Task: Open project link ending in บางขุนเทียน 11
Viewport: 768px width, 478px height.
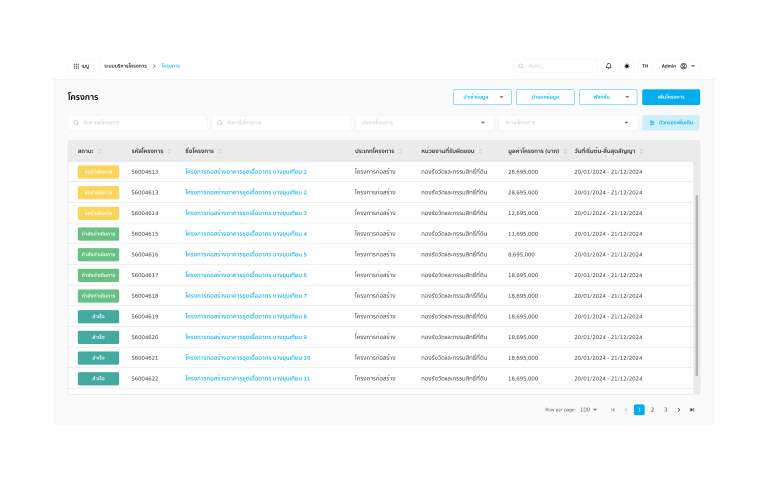Action: pos(248,379)
